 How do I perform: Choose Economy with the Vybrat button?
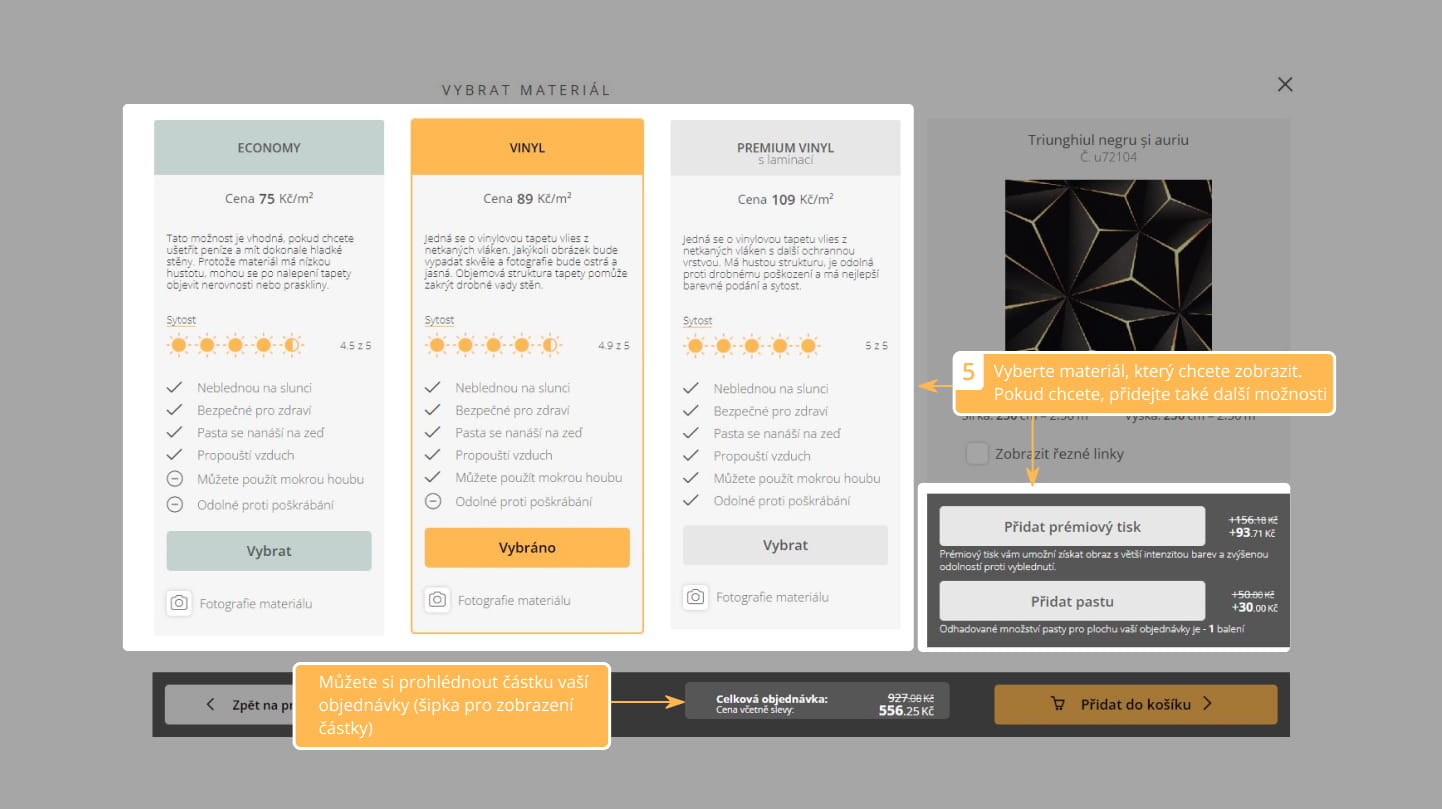[x=269, y=551]
